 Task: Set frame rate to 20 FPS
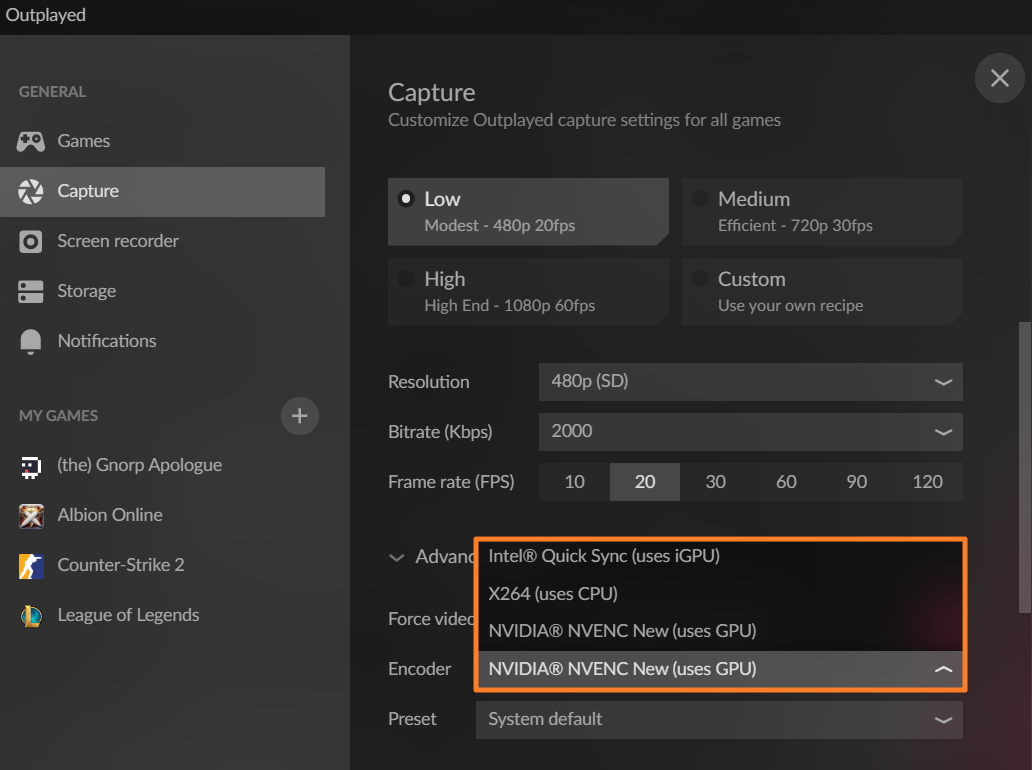[x=645, y=482]
